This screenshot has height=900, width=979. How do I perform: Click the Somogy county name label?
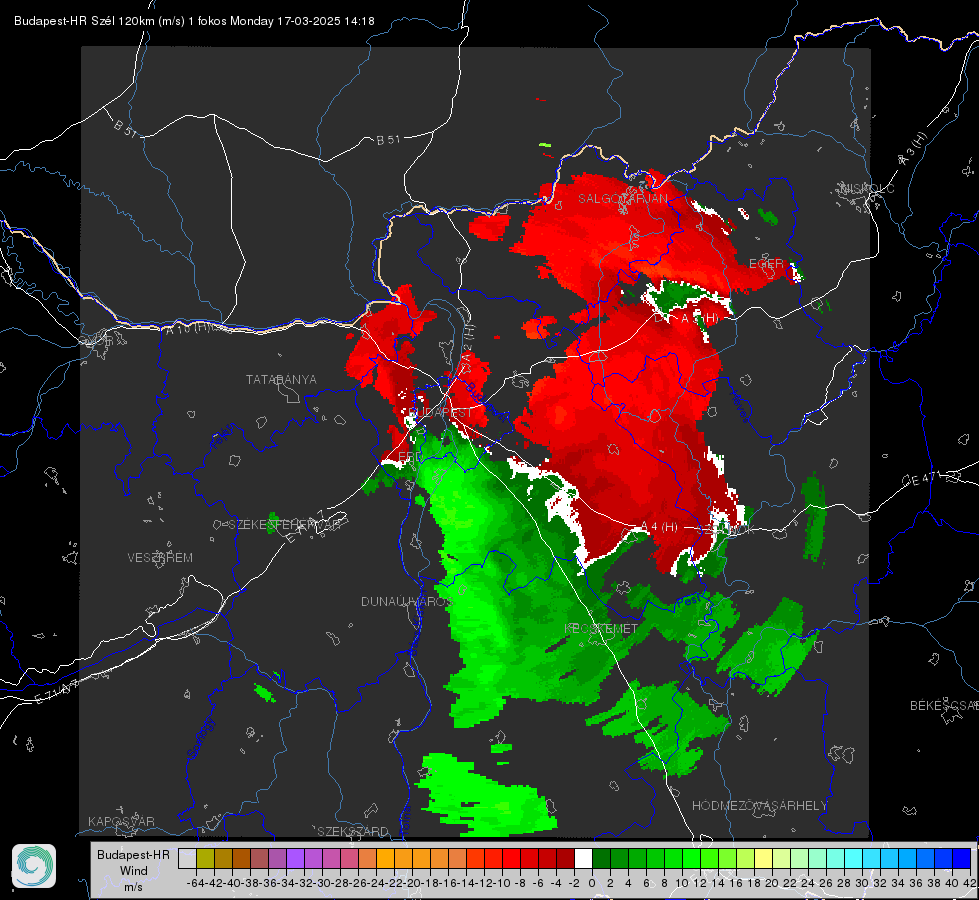click(201, 738)
